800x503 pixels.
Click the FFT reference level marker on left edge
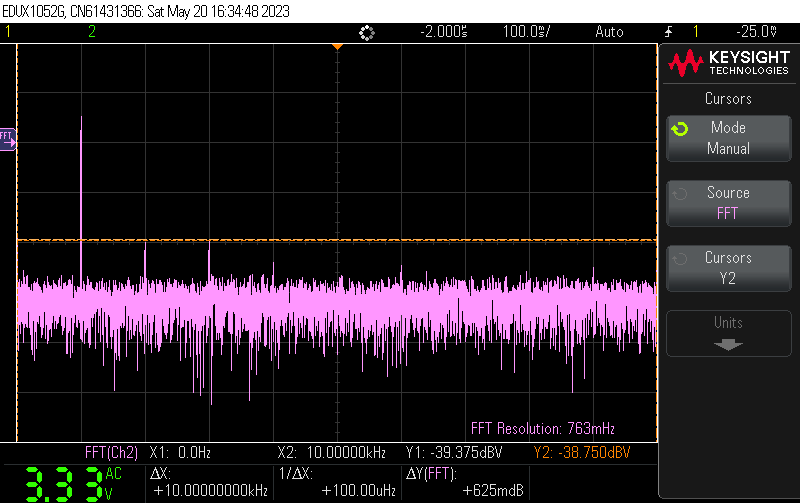click(8, 139)
